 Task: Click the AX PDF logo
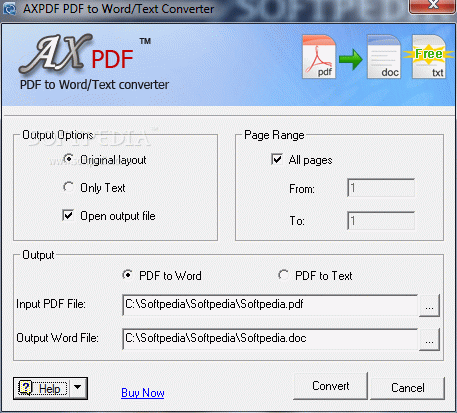tap(76, 54)
